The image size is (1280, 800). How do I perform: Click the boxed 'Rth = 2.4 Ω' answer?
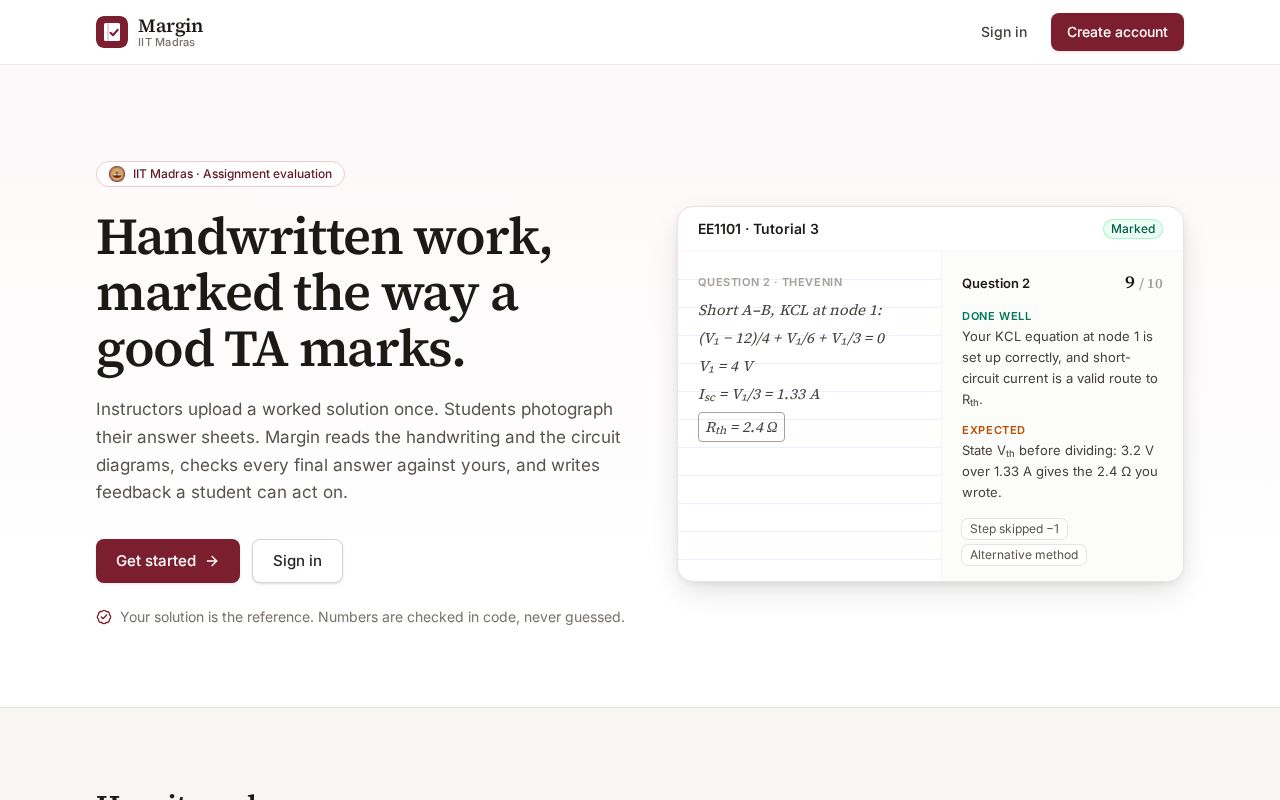coord(741,427)
